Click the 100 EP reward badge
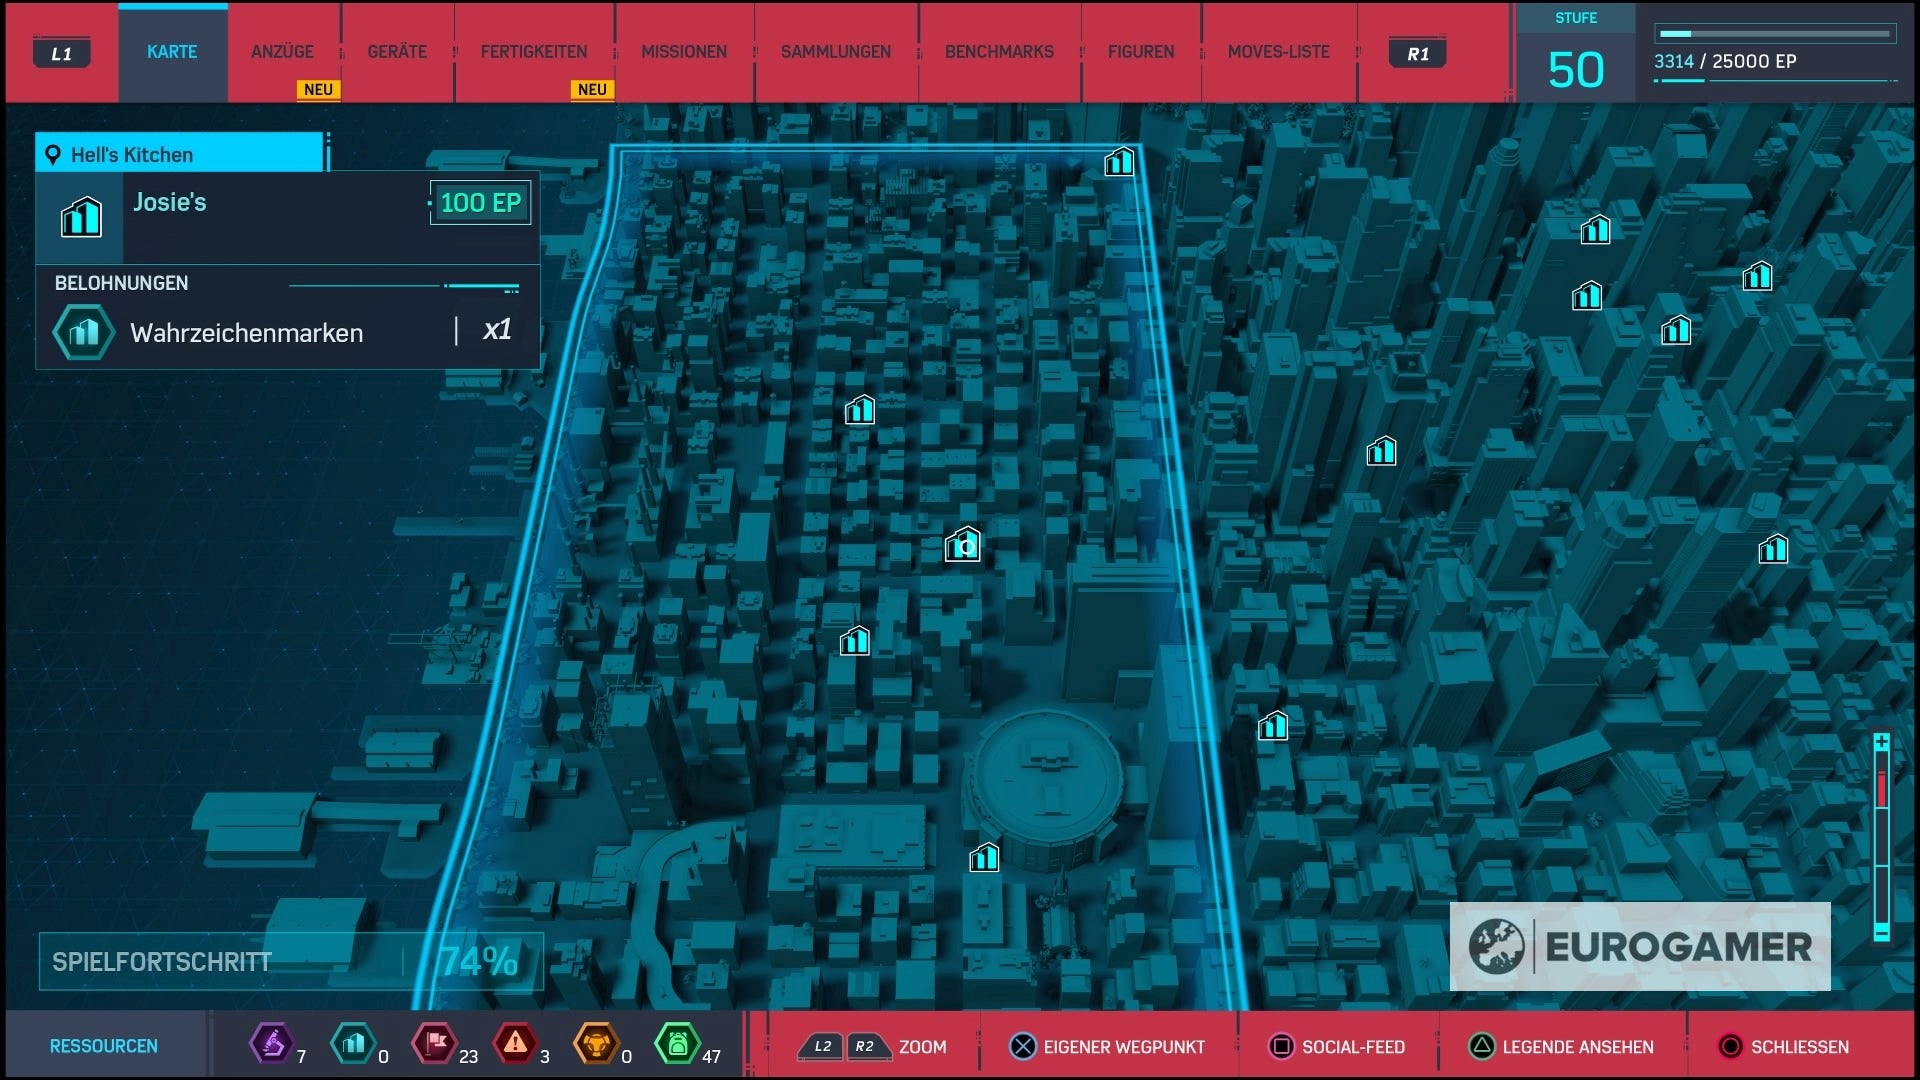This screenshot has height=1080, width=1920. [480, 203]
